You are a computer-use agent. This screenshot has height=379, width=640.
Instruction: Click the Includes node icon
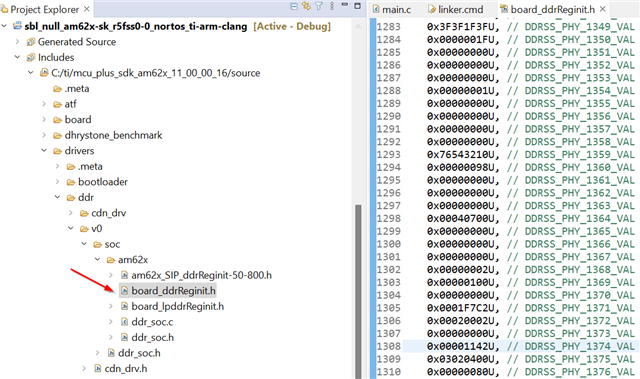pos(31,57)
